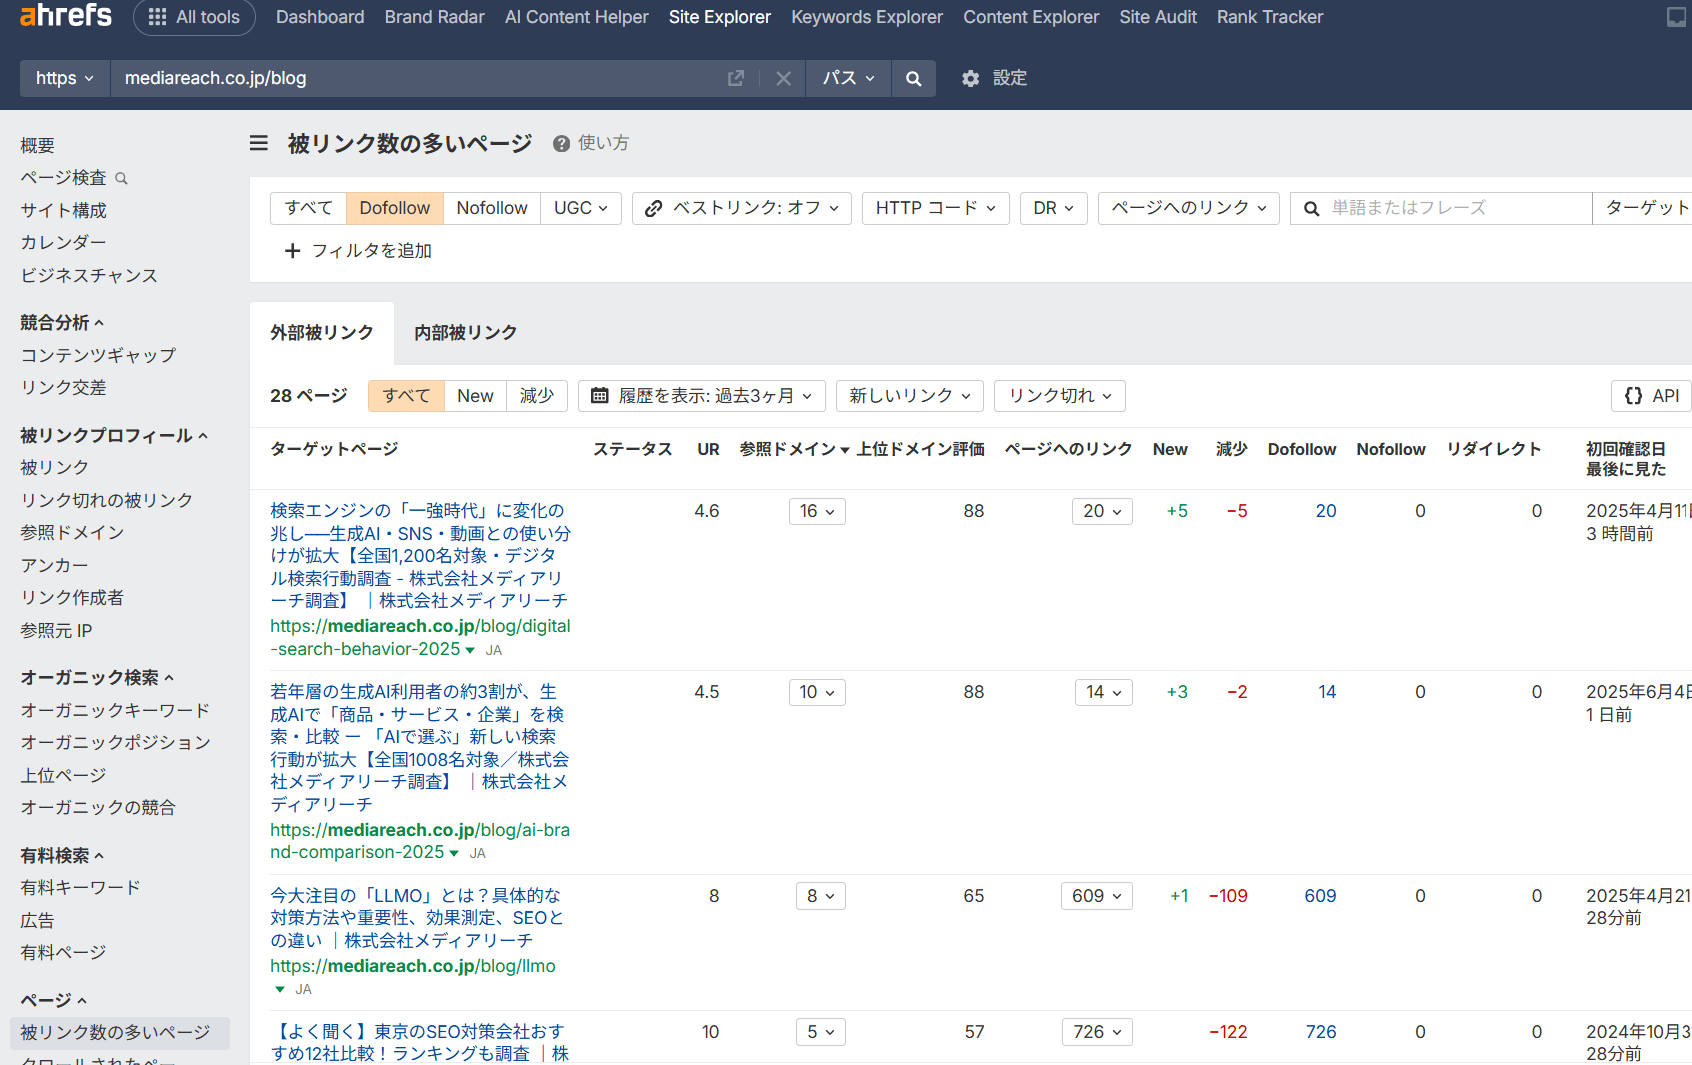The image size is (1692, 1065).
Task: Sort by 参照ドメイン column header
Action: (x=794, y=450)
